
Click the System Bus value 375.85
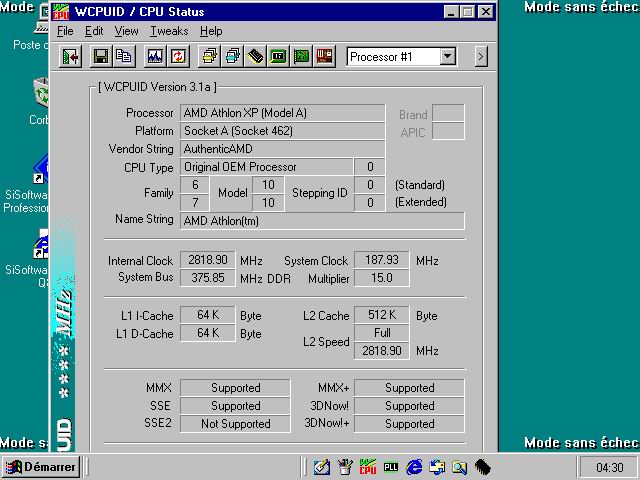208,278
